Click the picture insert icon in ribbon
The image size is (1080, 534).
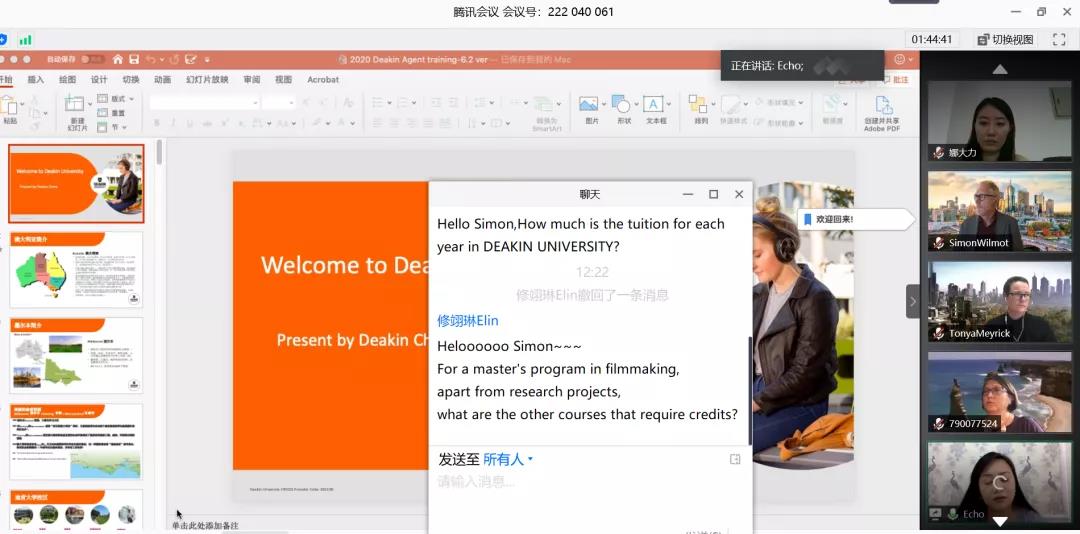point(590,105)
